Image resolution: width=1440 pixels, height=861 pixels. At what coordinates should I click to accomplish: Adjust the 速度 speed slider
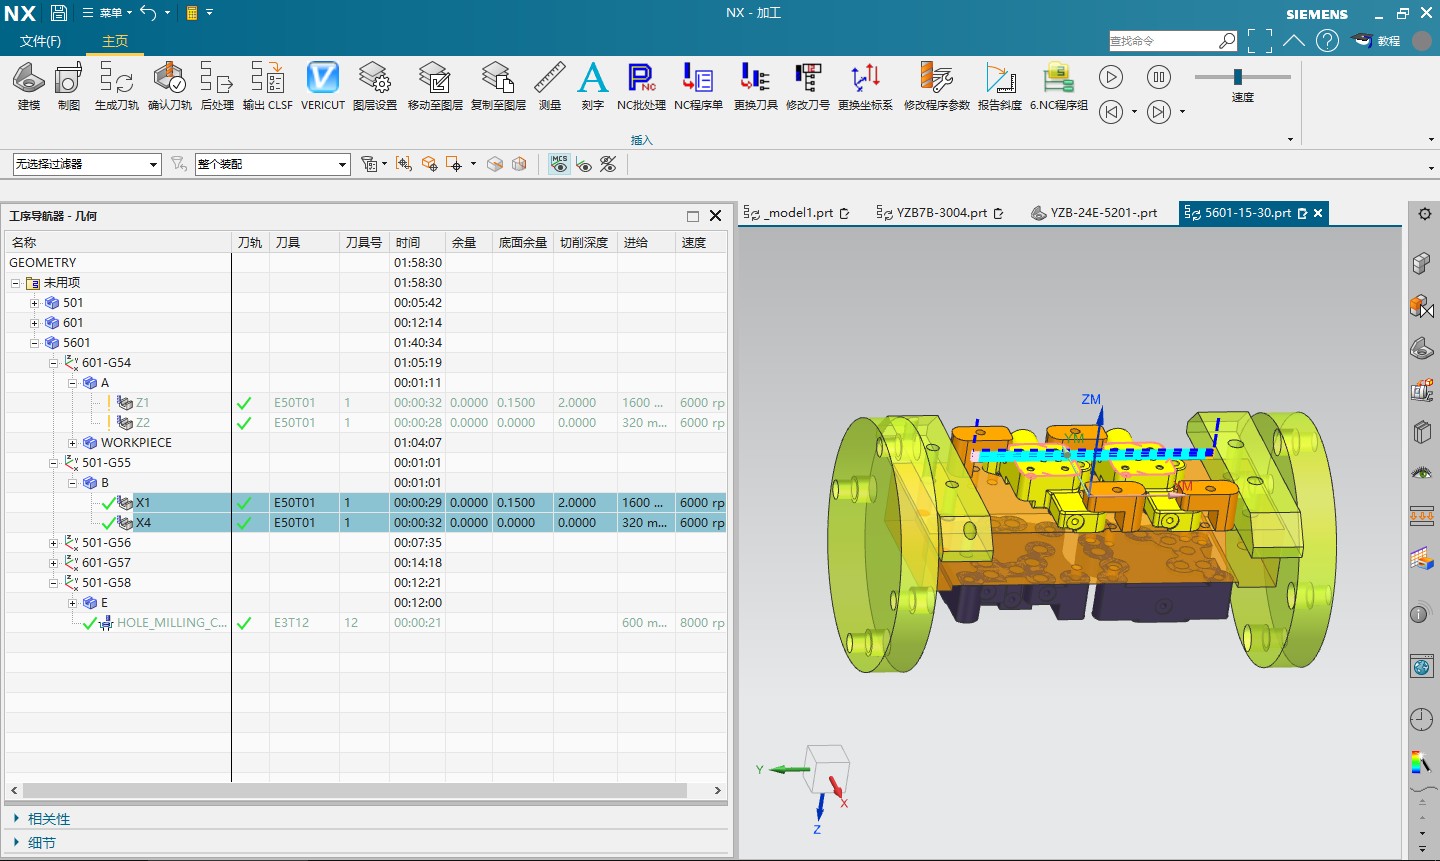click(1238, 77)
